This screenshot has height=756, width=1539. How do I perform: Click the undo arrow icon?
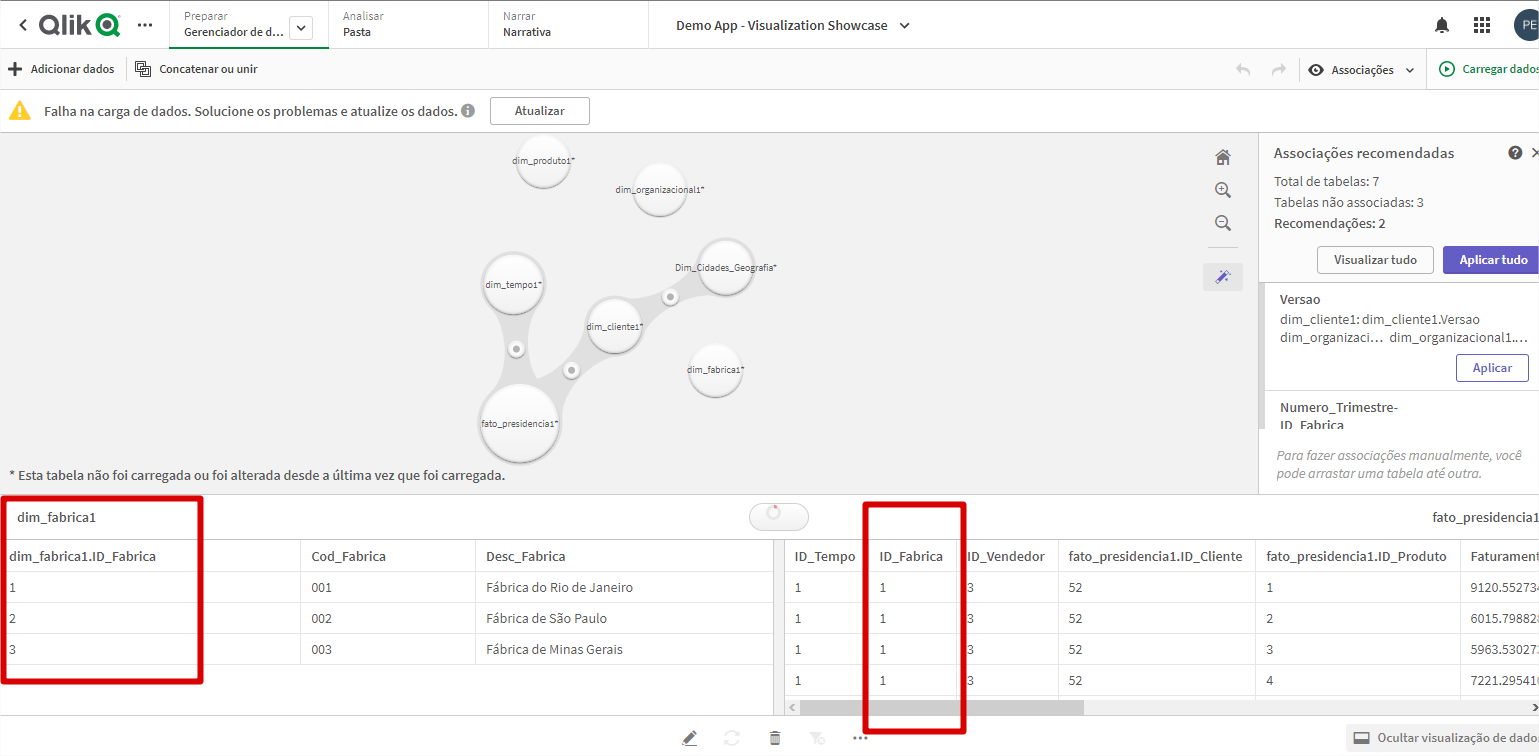pyautogui.click(x=1243, y=69)
